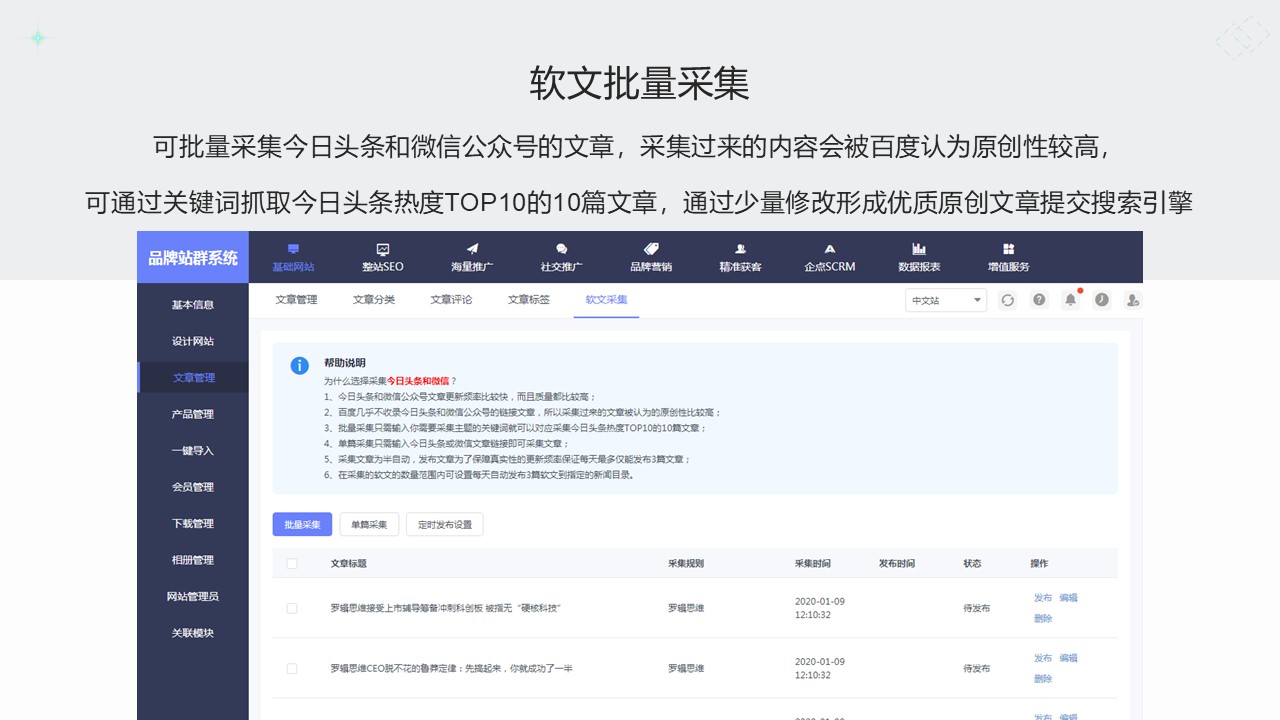Screen dimensions: 1280x720
Task: Open the 社交推广 chat icon
Action: pos(561,249)
